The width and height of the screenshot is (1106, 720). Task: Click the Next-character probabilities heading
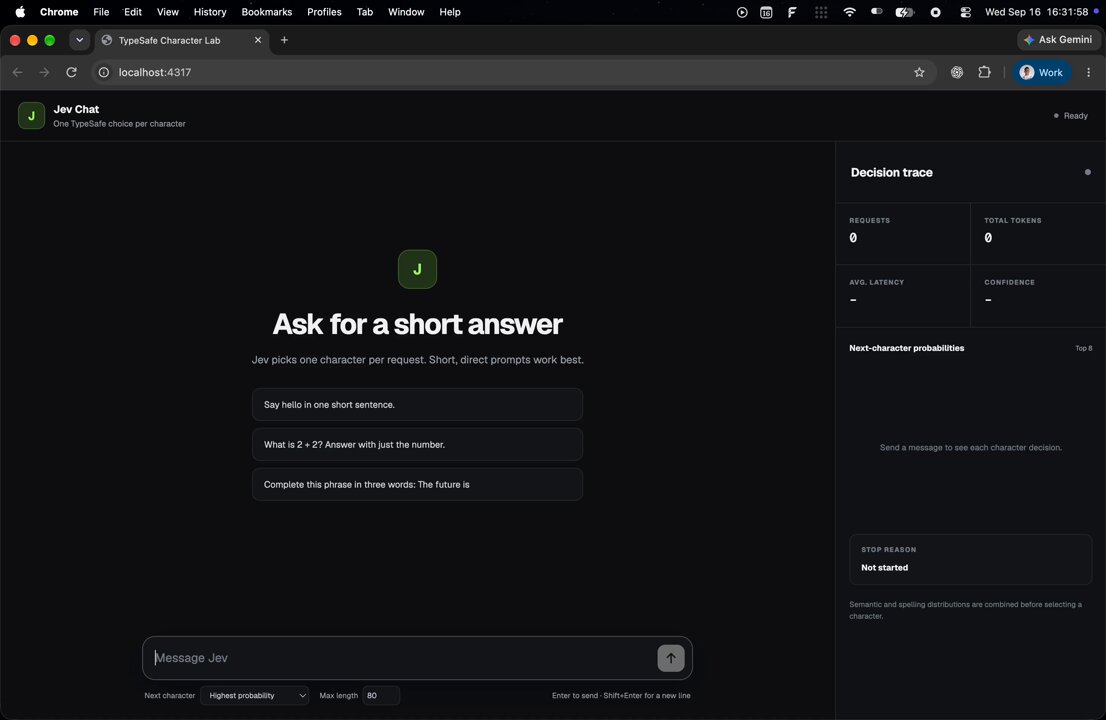pyautogui.click(x=906, y=348)
